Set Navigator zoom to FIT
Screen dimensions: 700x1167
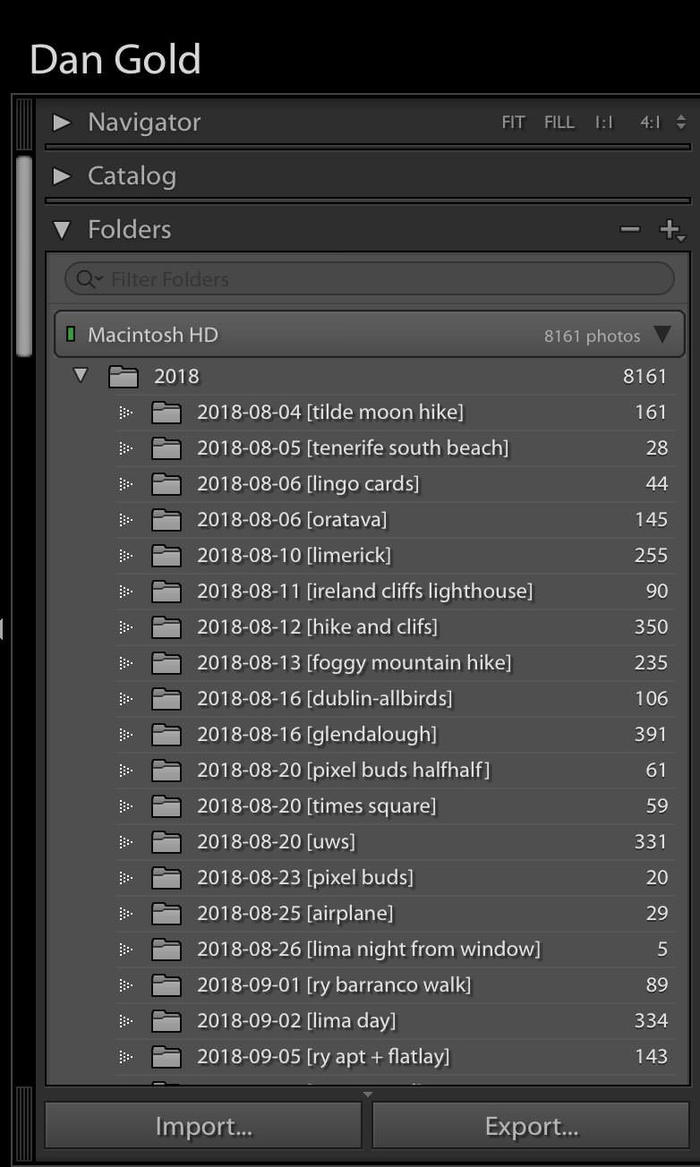click(513, 123)
